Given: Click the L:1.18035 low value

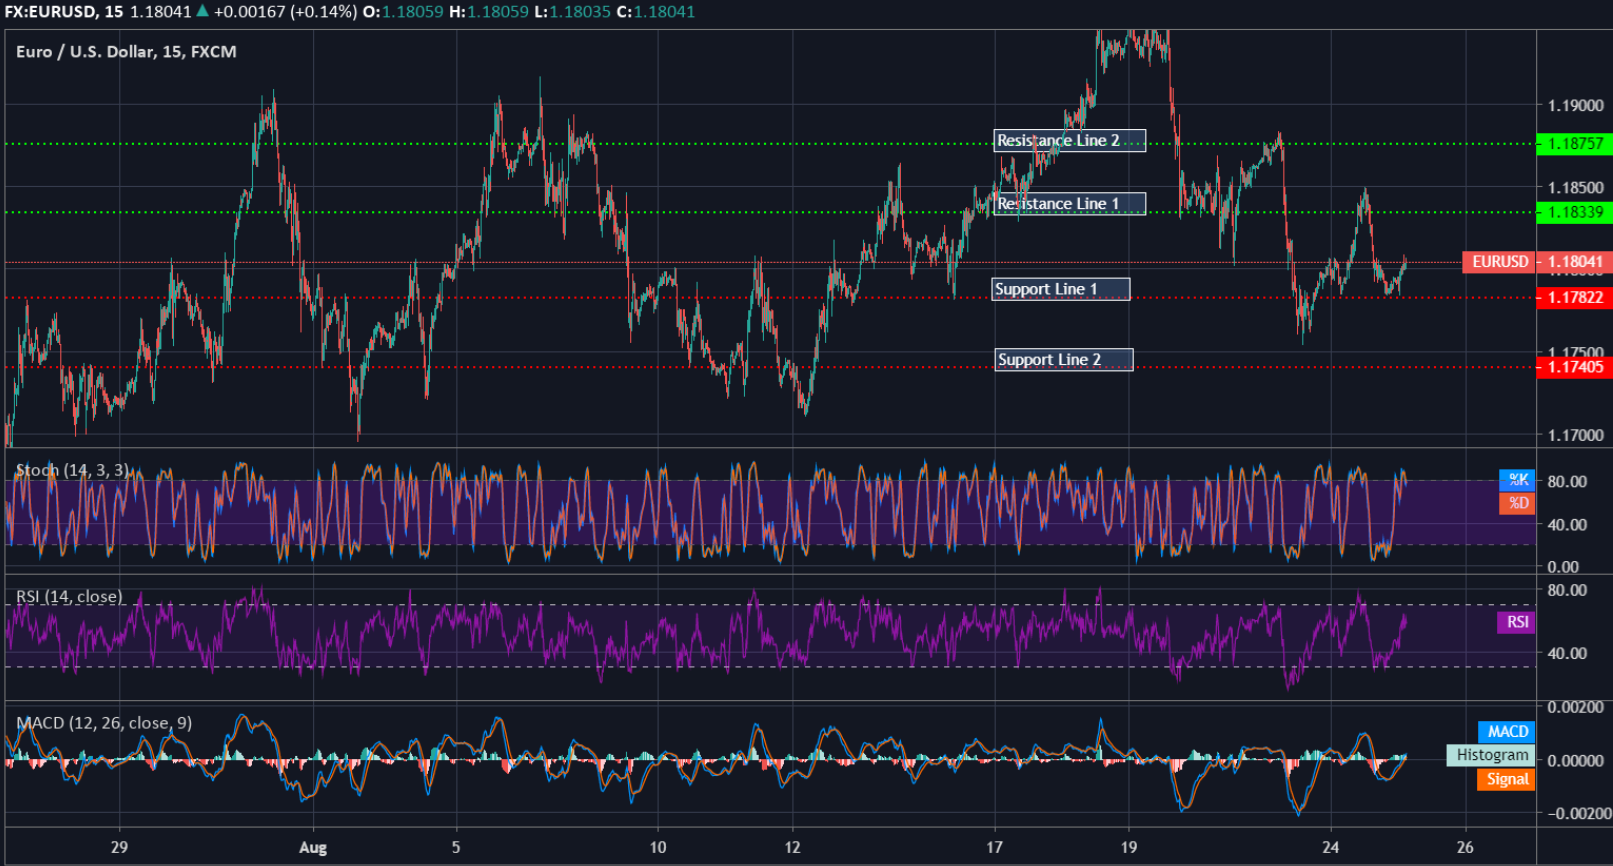Looking at the screenshot, I should [x=572, y=12].
